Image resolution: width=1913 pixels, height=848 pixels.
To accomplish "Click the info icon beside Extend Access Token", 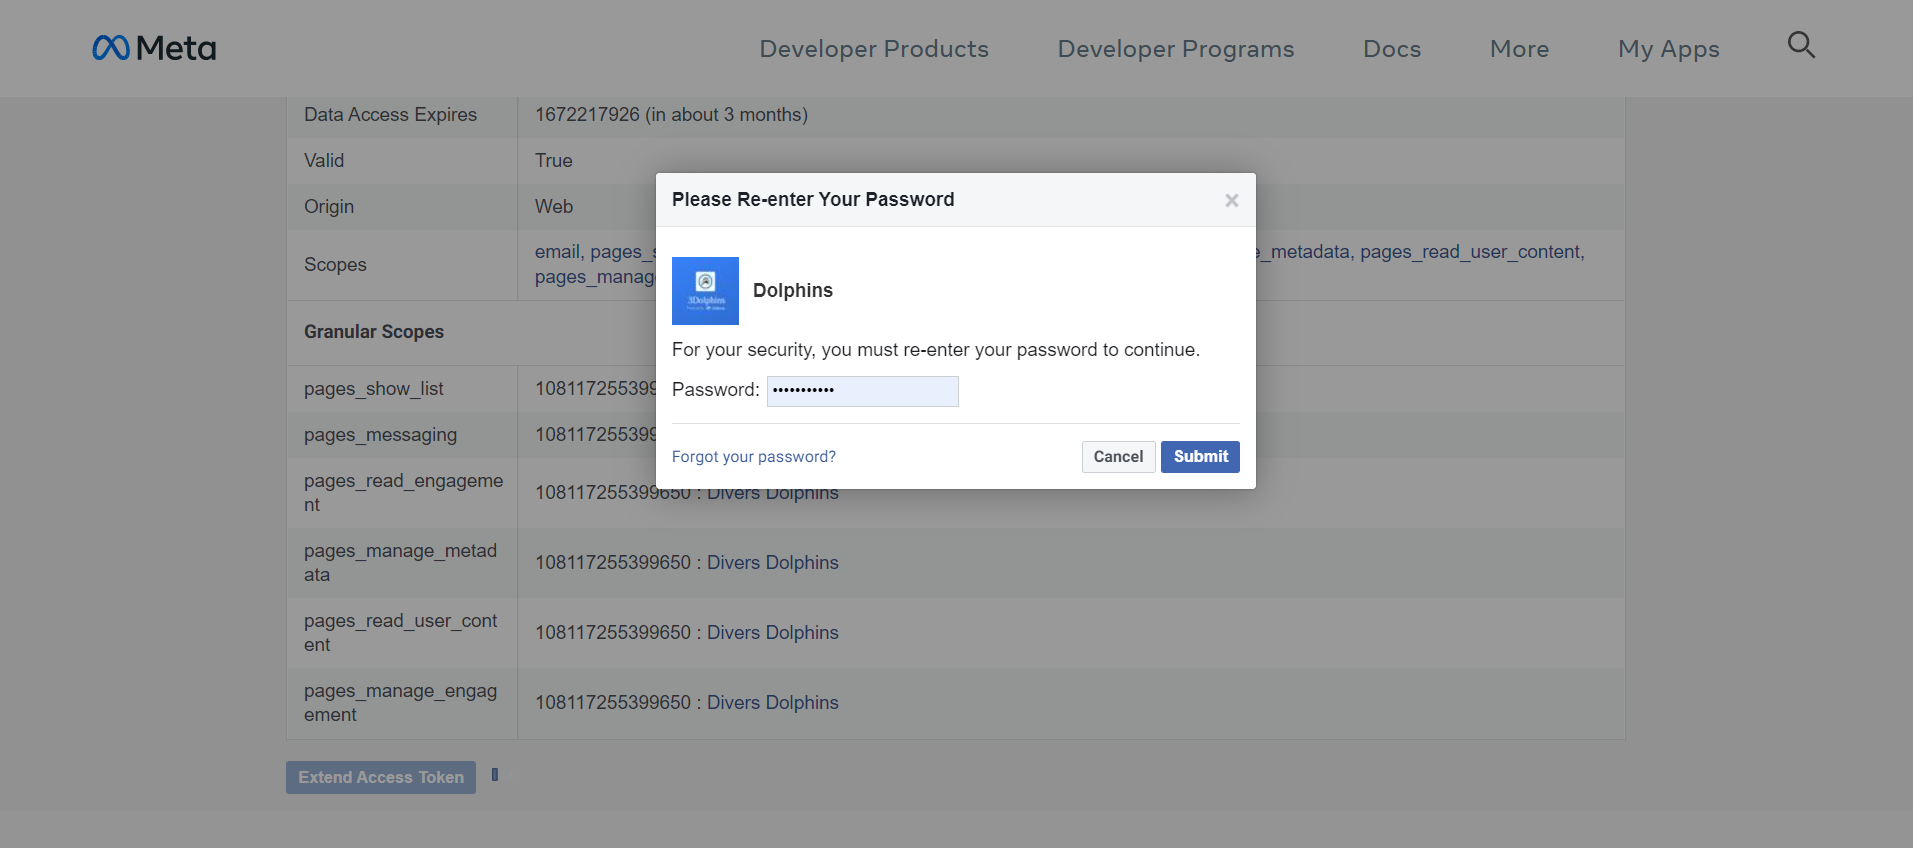I will click(x=495, y=775).
